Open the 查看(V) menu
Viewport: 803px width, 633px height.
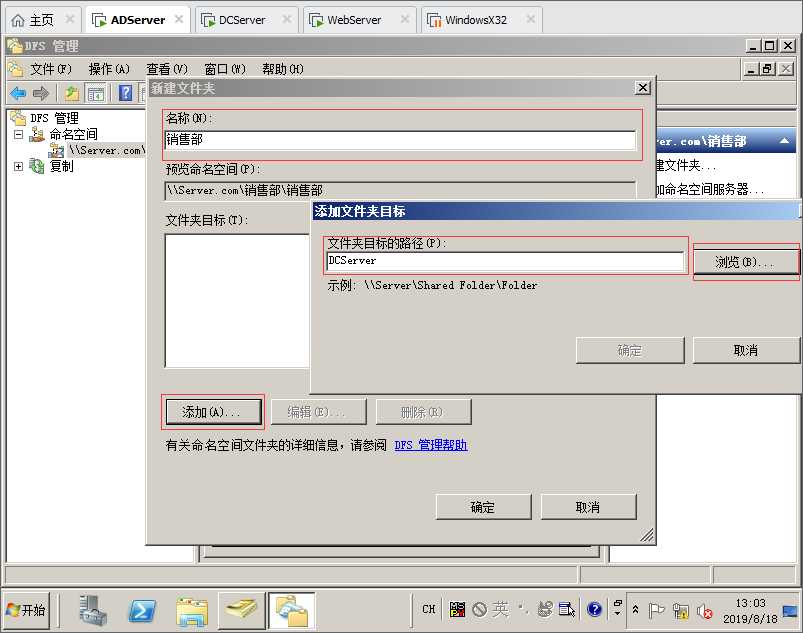click(166, 69)
